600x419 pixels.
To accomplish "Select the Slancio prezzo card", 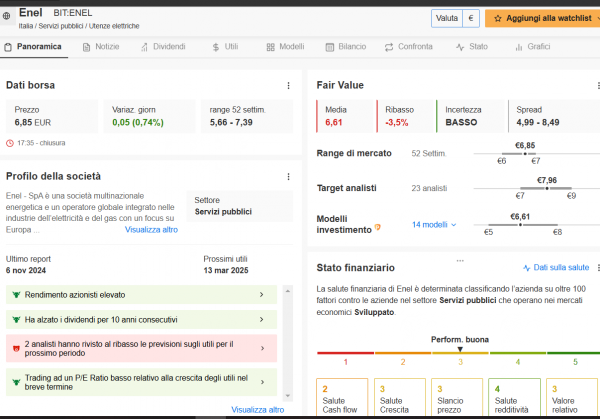I will point(457,397).
